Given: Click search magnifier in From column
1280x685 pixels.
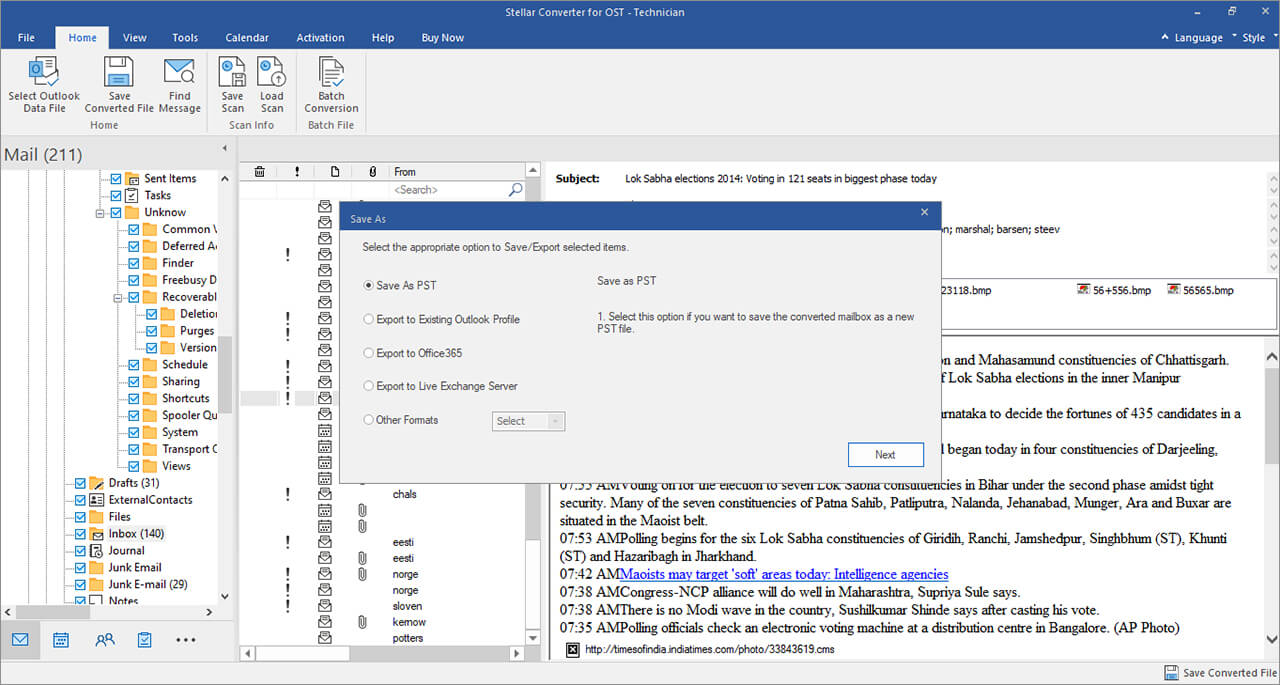Looking at the screenshot, I should pos(515,190).
